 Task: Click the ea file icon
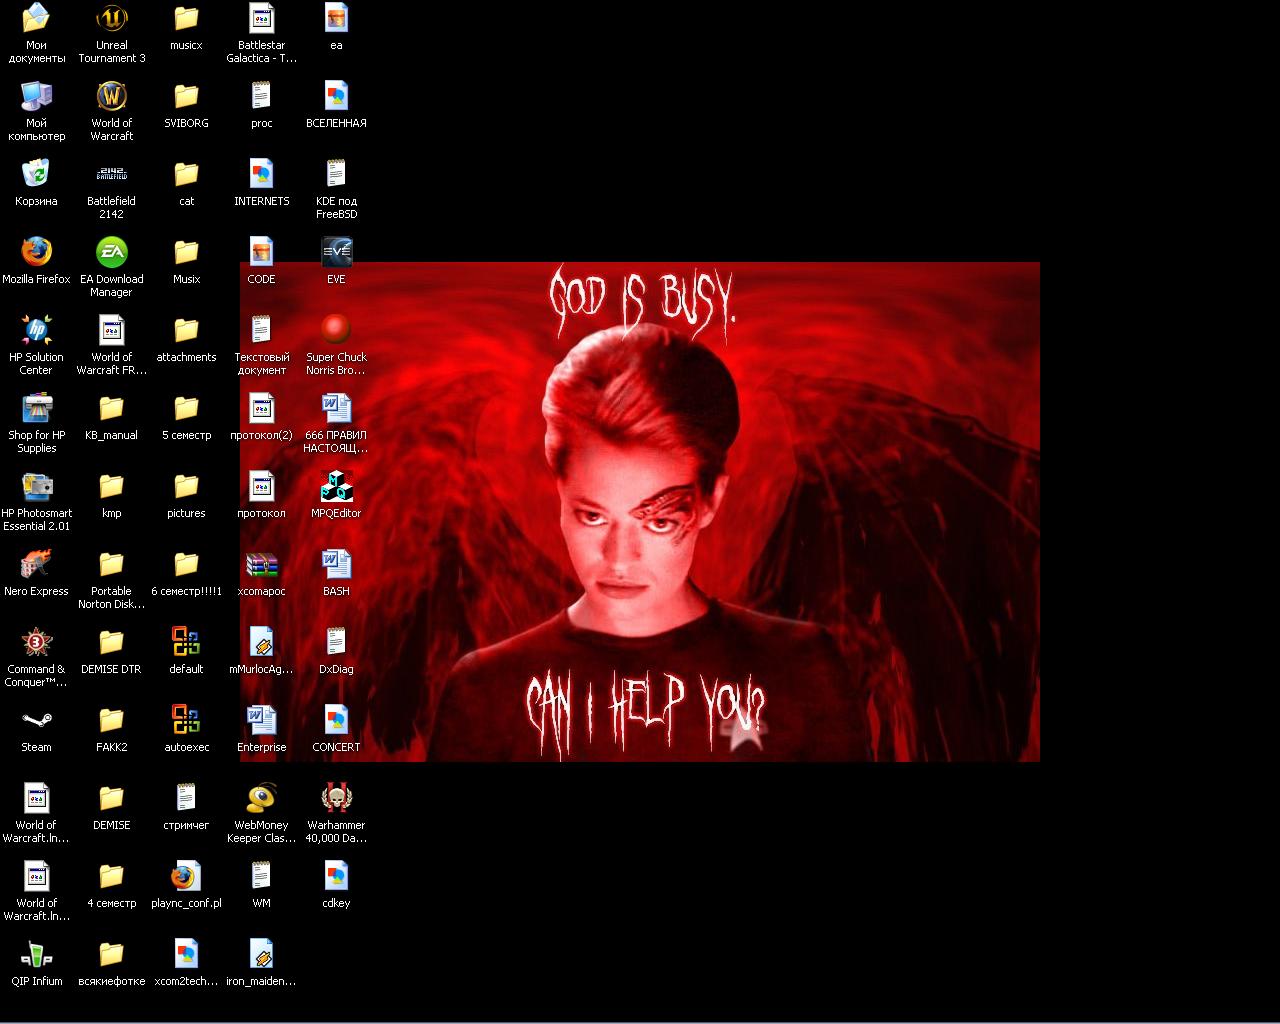coord(336,18)
